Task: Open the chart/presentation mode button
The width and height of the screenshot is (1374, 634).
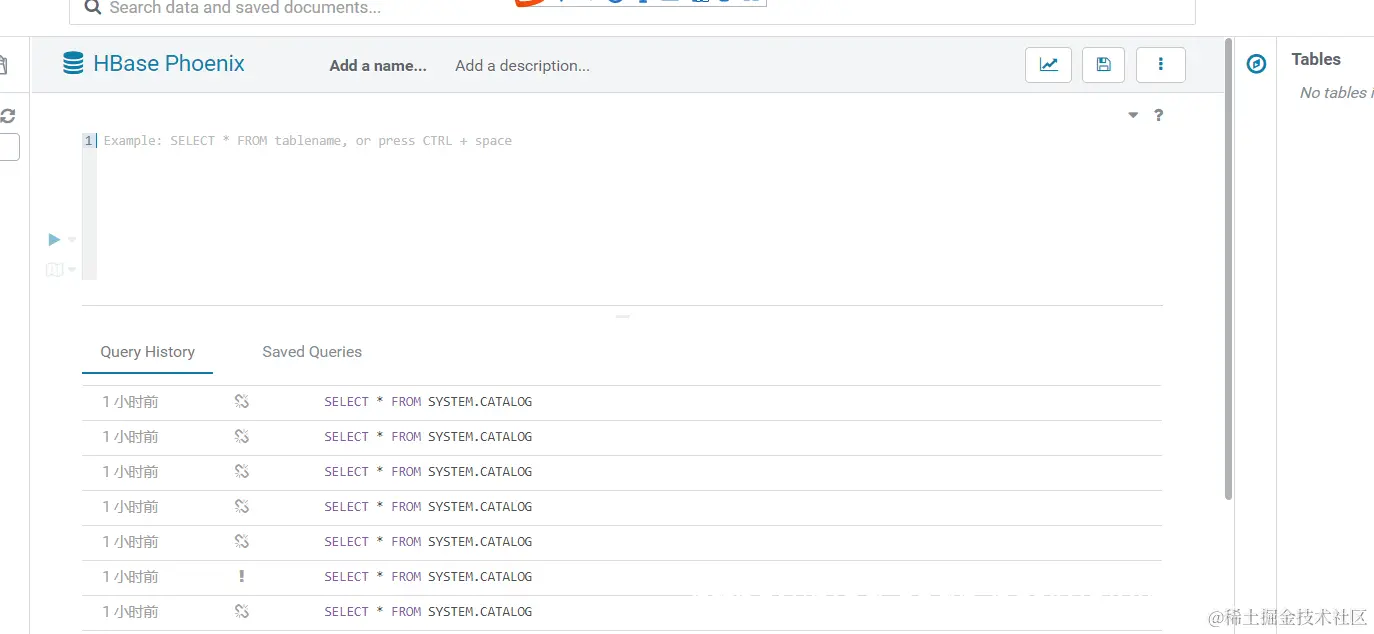Action: point(1048,65)
